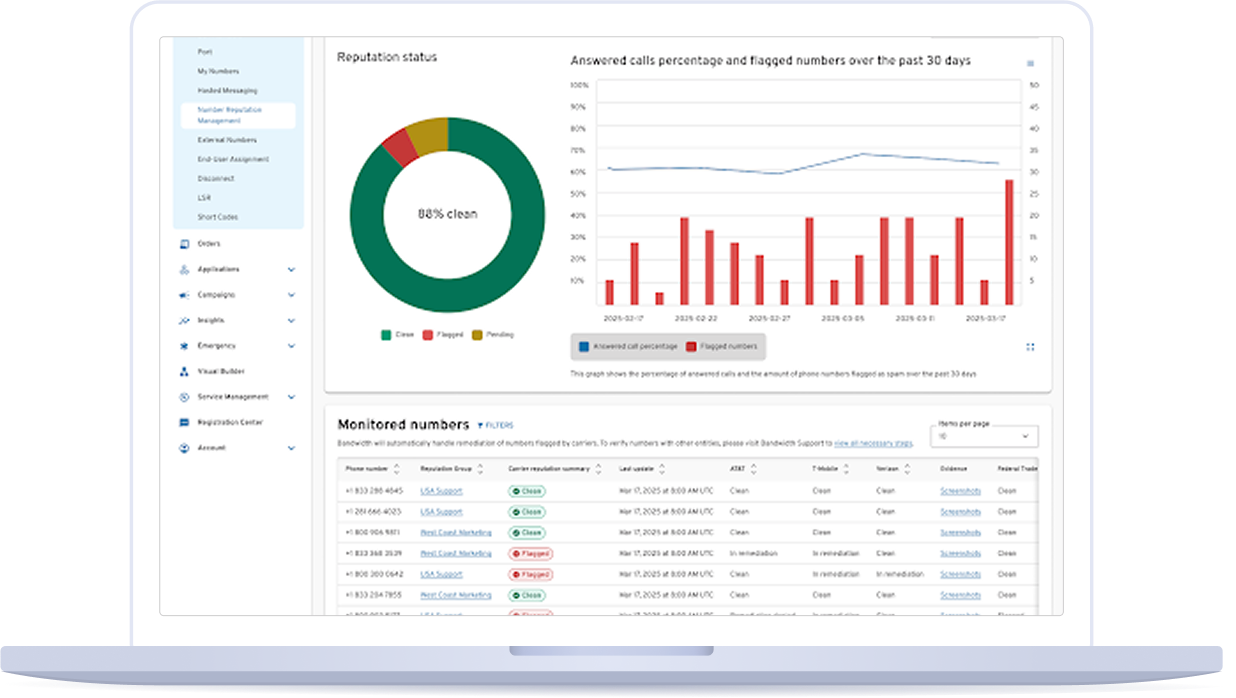Screen dimensions: 1236x698
Task: Expand the Campaigns section chevron
Action: pos(291,295)
